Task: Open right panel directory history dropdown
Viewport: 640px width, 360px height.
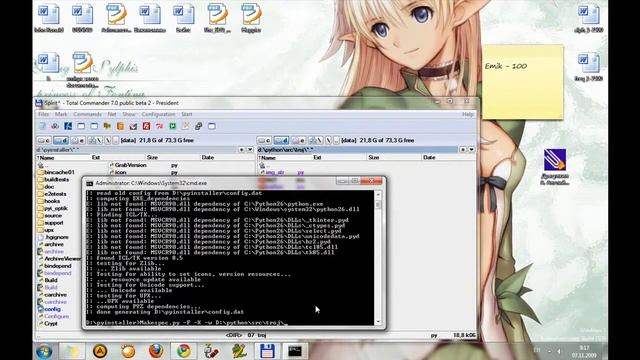Action: 471,150
